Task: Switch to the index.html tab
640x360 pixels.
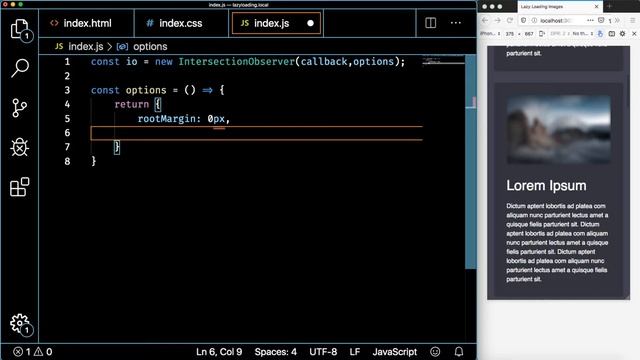Action: pos(87,23)
